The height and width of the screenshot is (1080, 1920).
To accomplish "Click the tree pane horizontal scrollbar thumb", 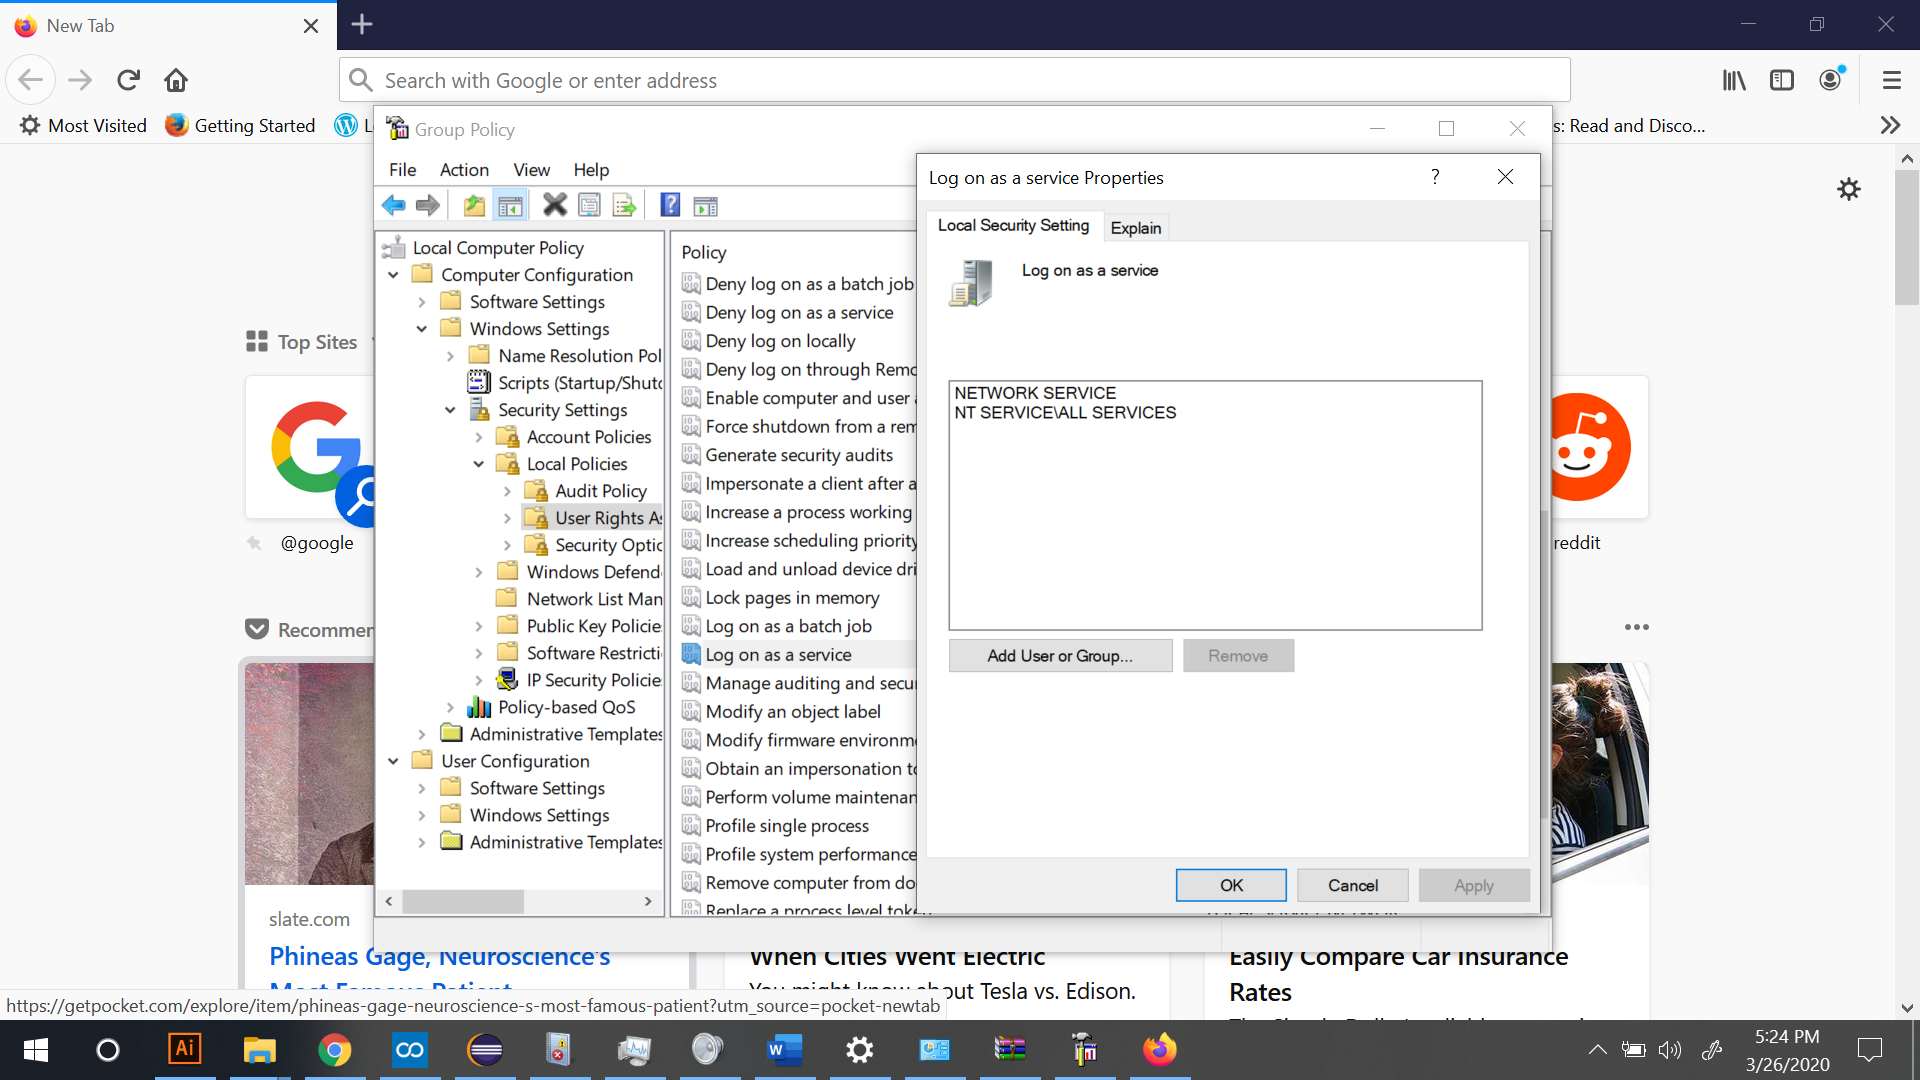I will click(x=463, y=901).
